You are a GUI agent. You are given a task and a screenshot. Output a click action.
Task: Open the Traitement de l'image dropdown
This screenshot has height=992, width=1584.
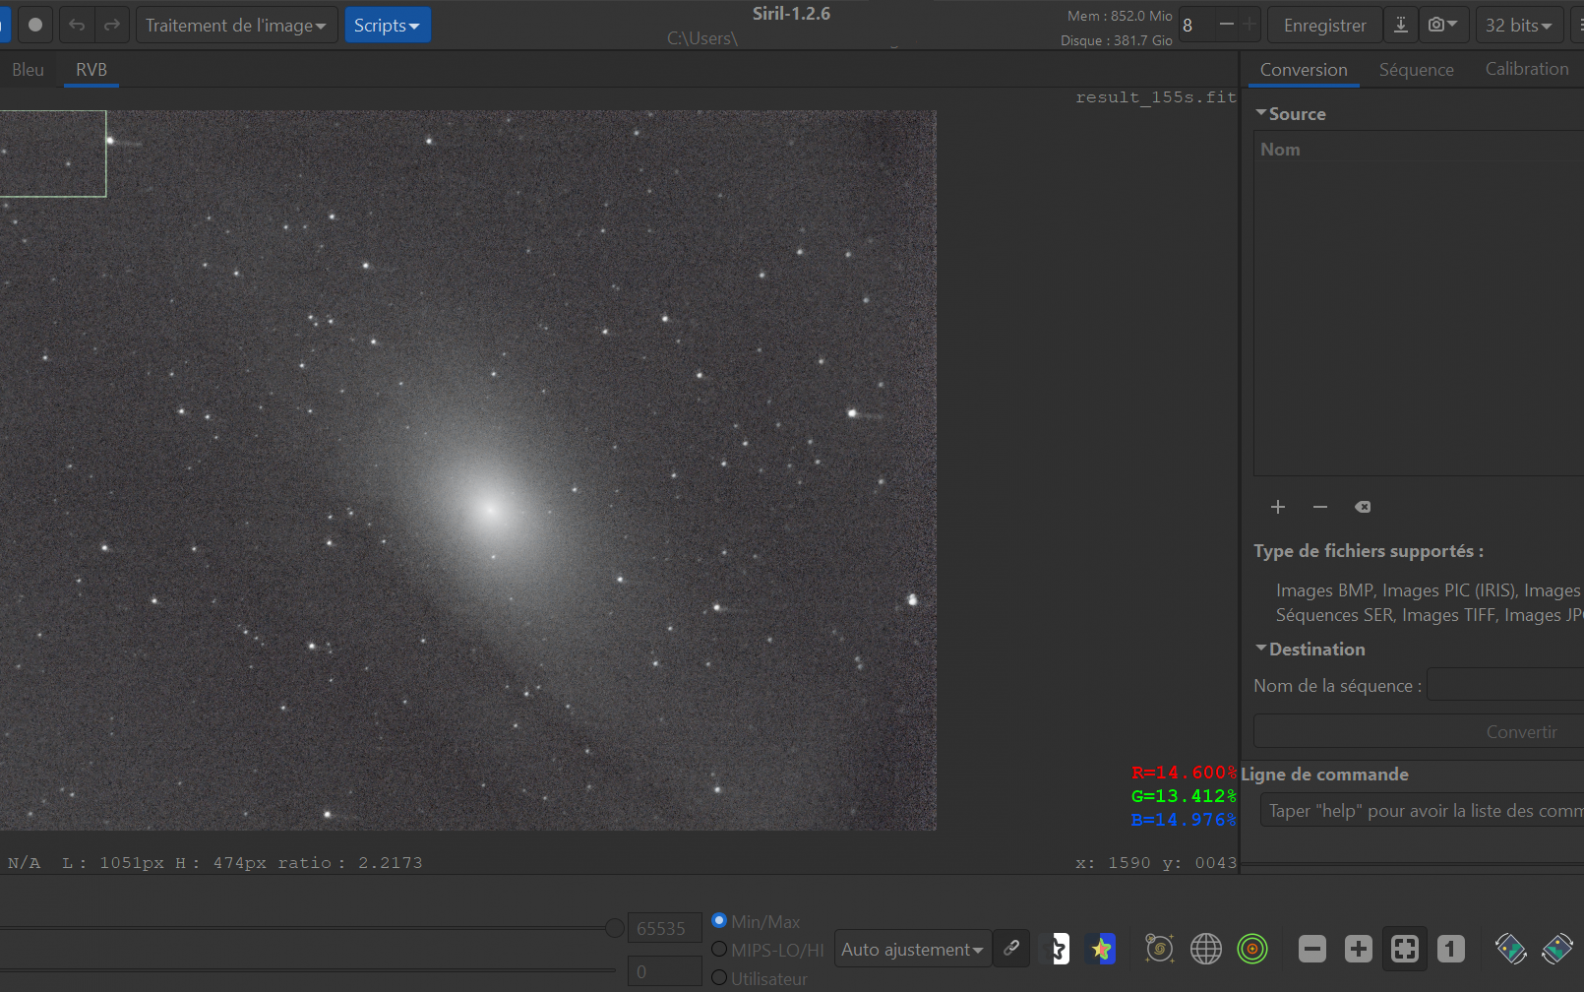tap(235, 25)
